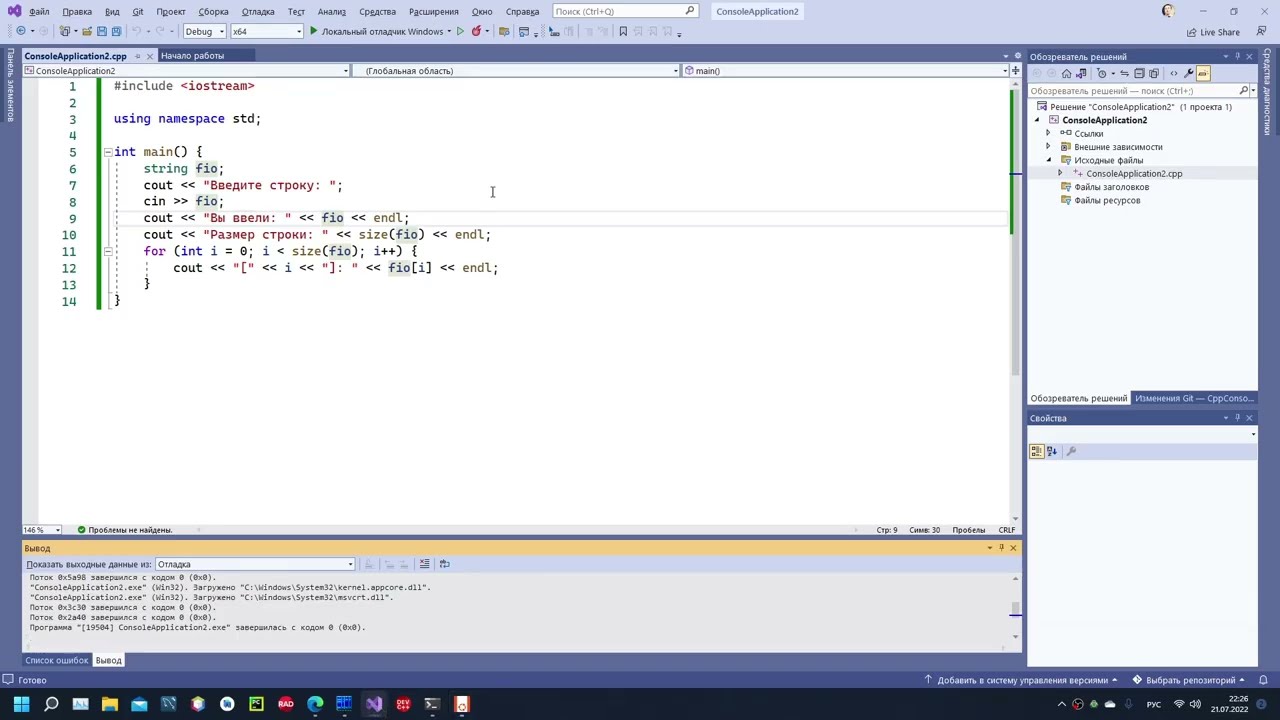
Task: Click the Visual Studio taskbar icon
Action: pos(374,704)
